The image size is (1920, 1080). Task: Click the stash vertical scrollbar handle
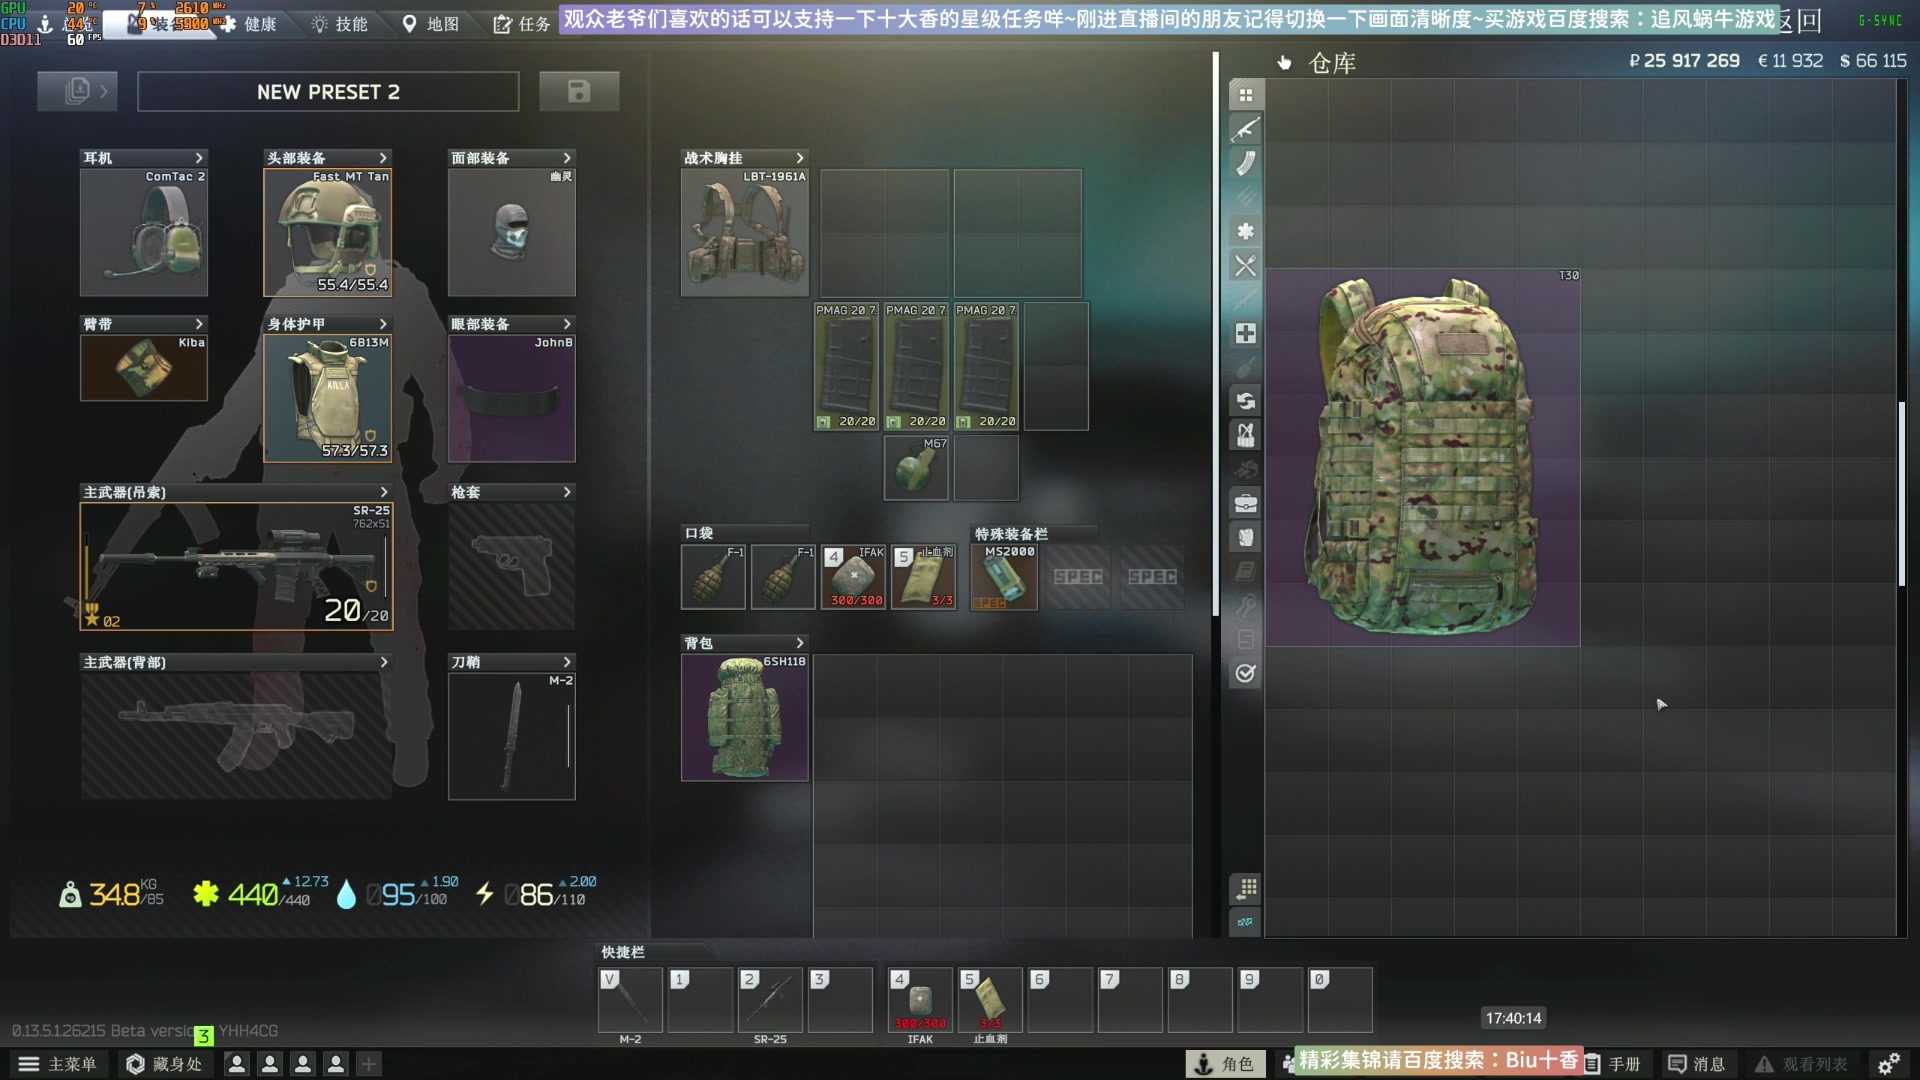coord(1901,493)
